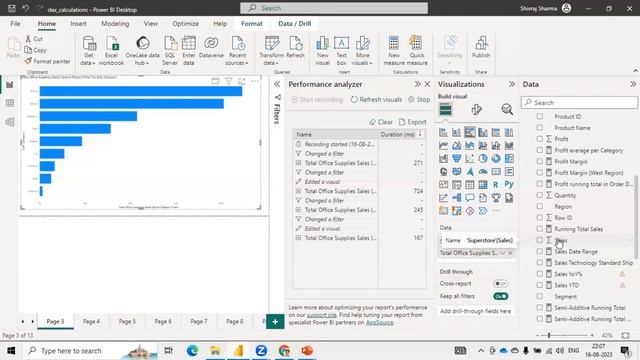Expand the Filters pane
Viewport: 640px width, 360px height.
tap(277, 84)
